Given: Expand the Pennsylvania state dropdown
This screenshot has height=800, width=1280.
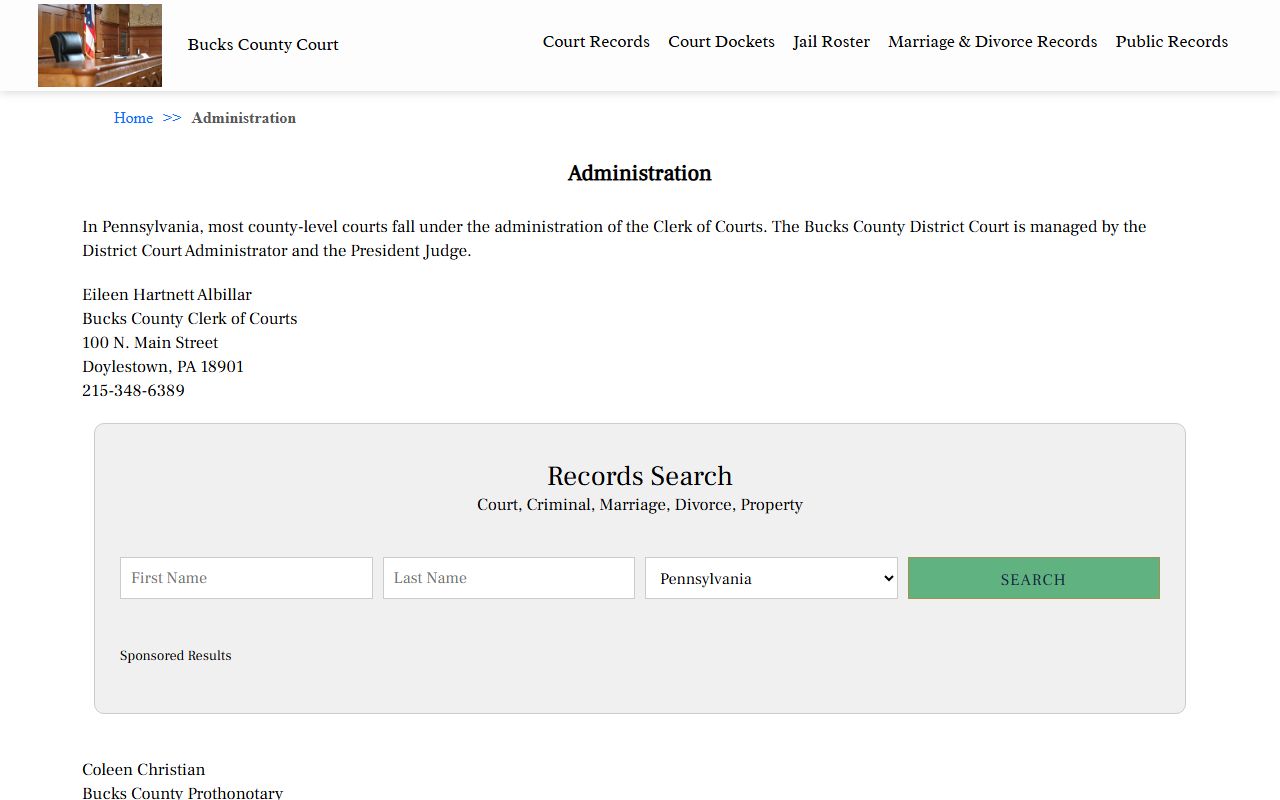Looking at the screenshot, I should pyautogui.click(x=771, y=578).
